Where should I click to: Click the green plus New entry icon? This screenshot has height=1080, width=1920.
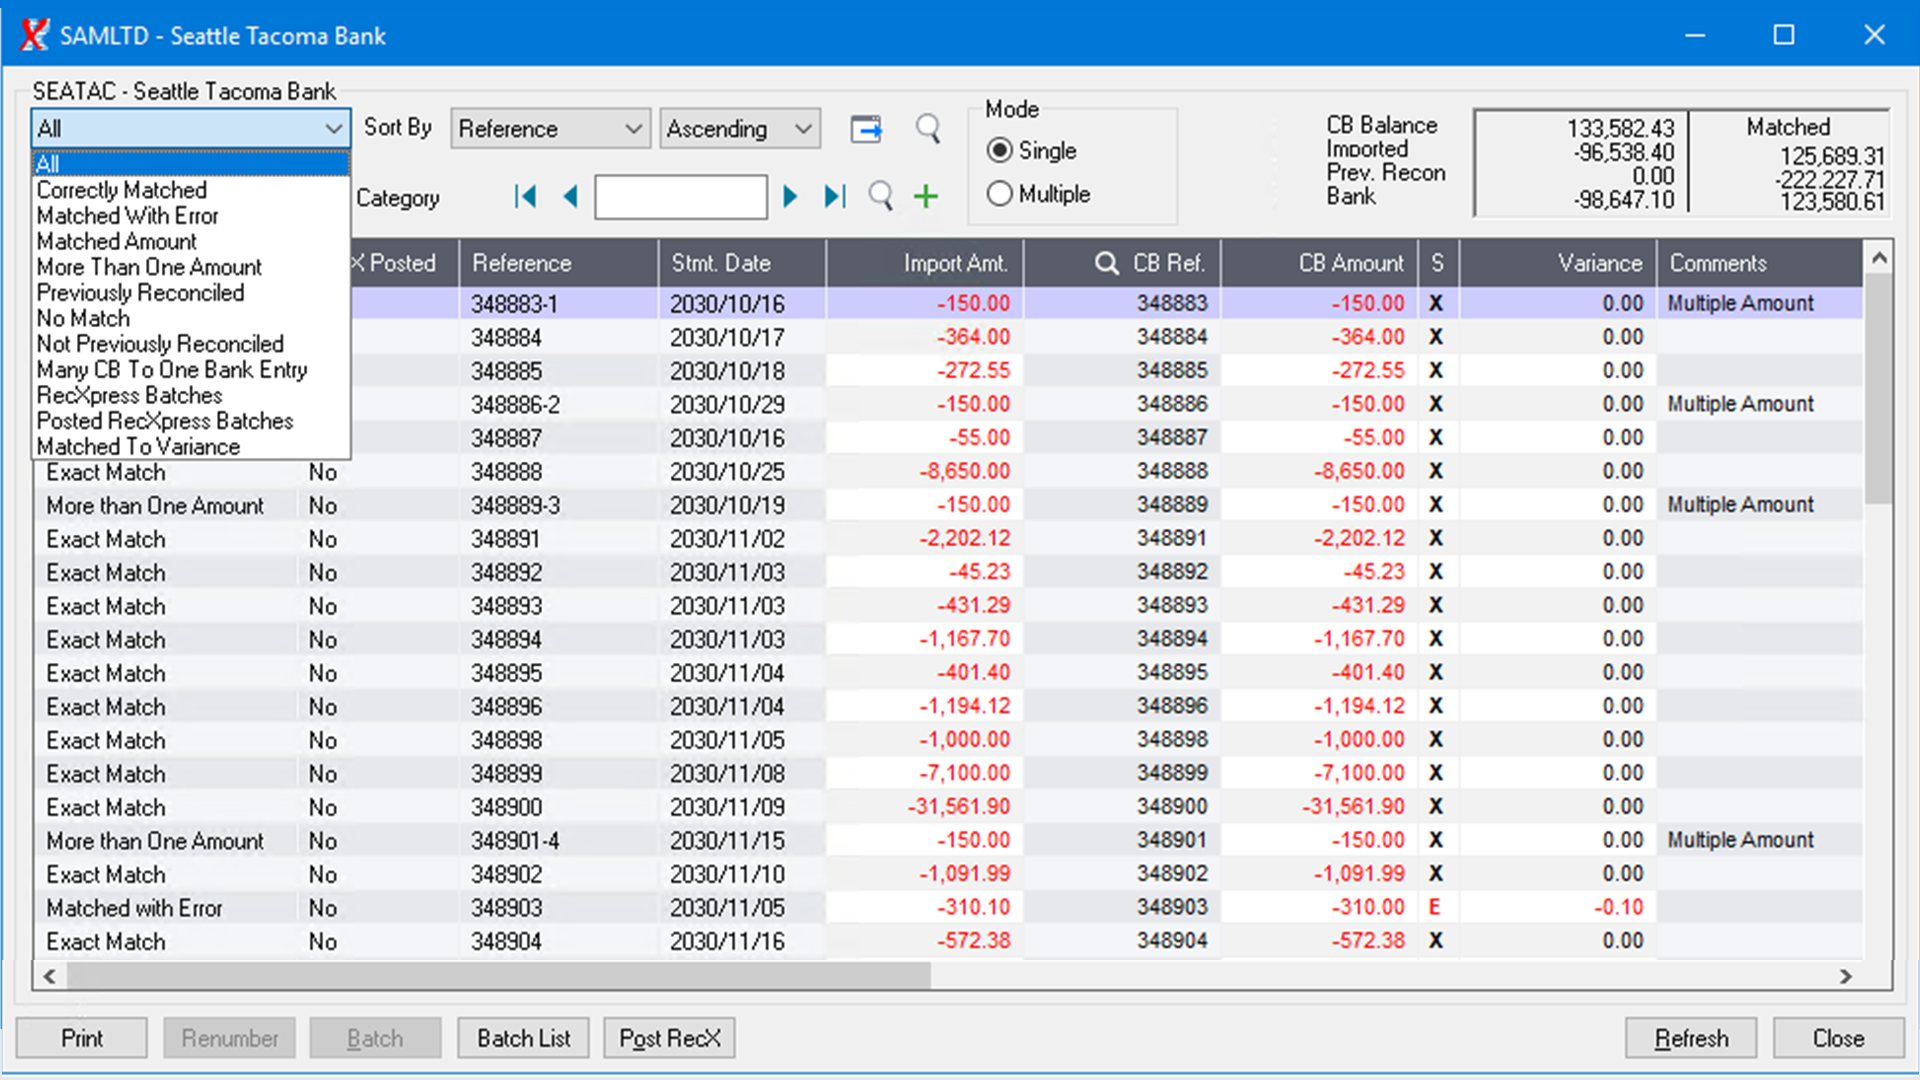925,196
